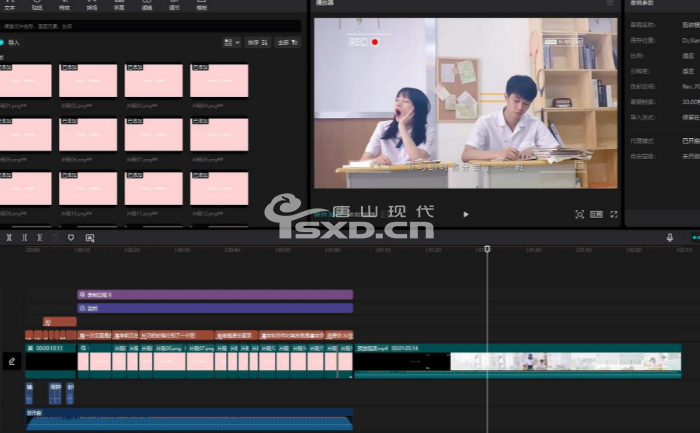Select media thumbnail 片段12.png
This screenshot has height=433, width=700.
(x=219, y=188)
